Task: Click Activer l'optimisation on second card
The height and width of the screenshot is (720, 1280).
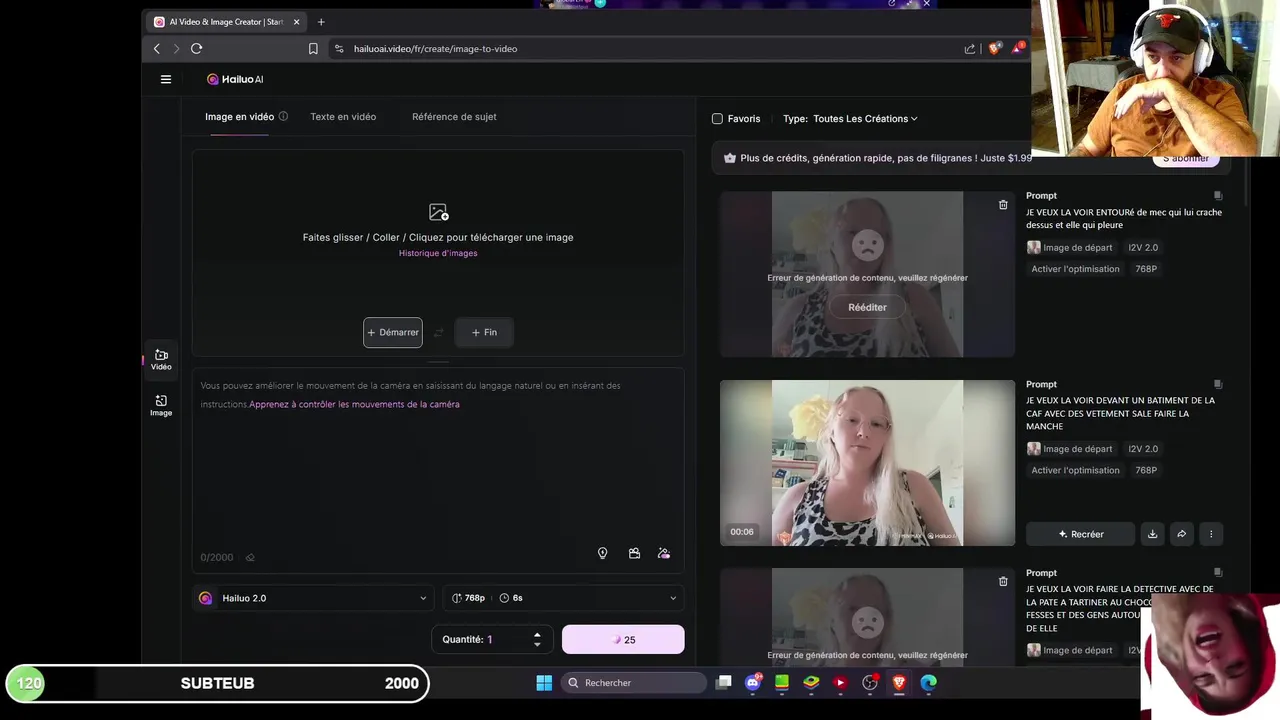Action: 1075,470
